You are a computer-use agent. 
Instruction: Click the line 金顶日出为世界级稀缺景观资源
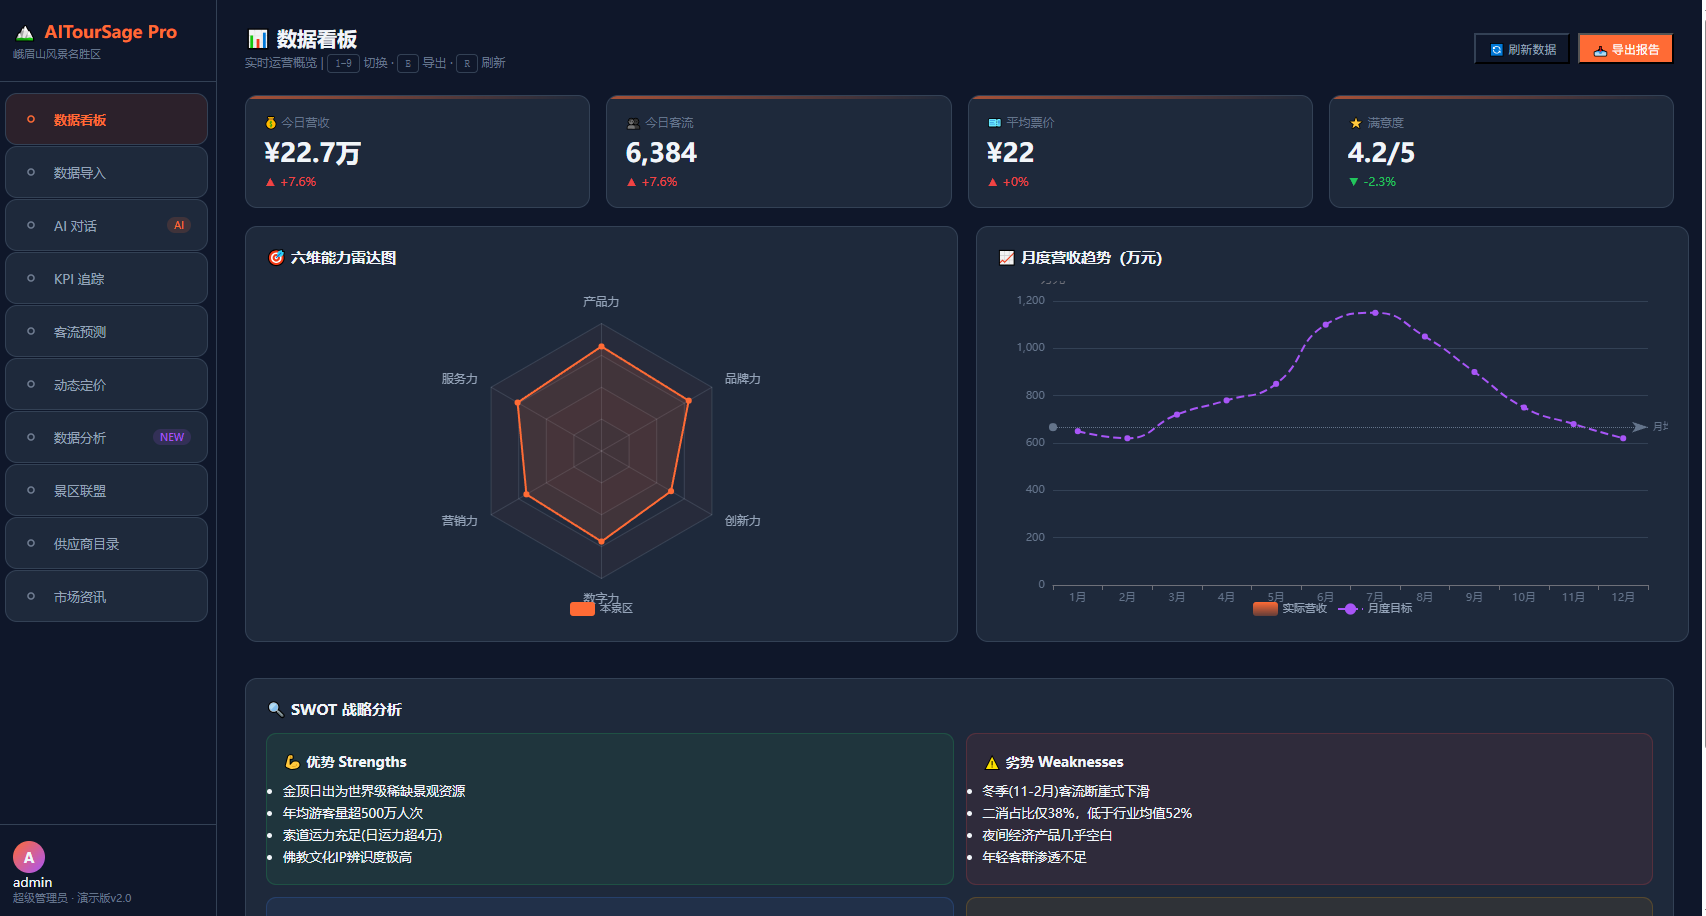tap(374, 791)
